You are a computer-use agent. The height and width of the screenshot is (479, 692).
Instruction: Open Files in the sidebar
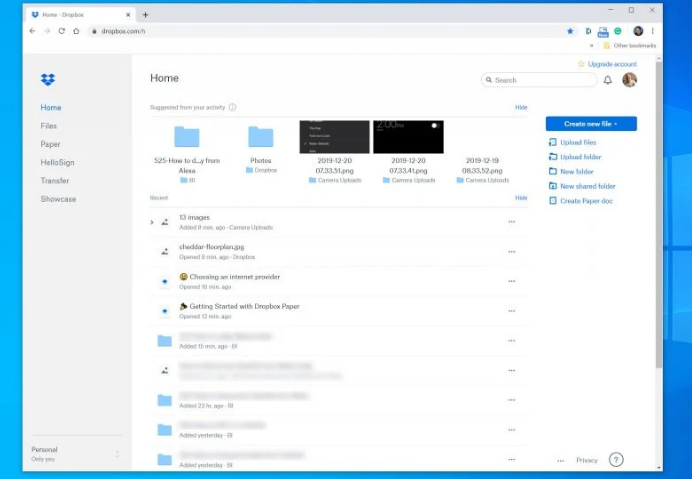[x=49, y=126]
